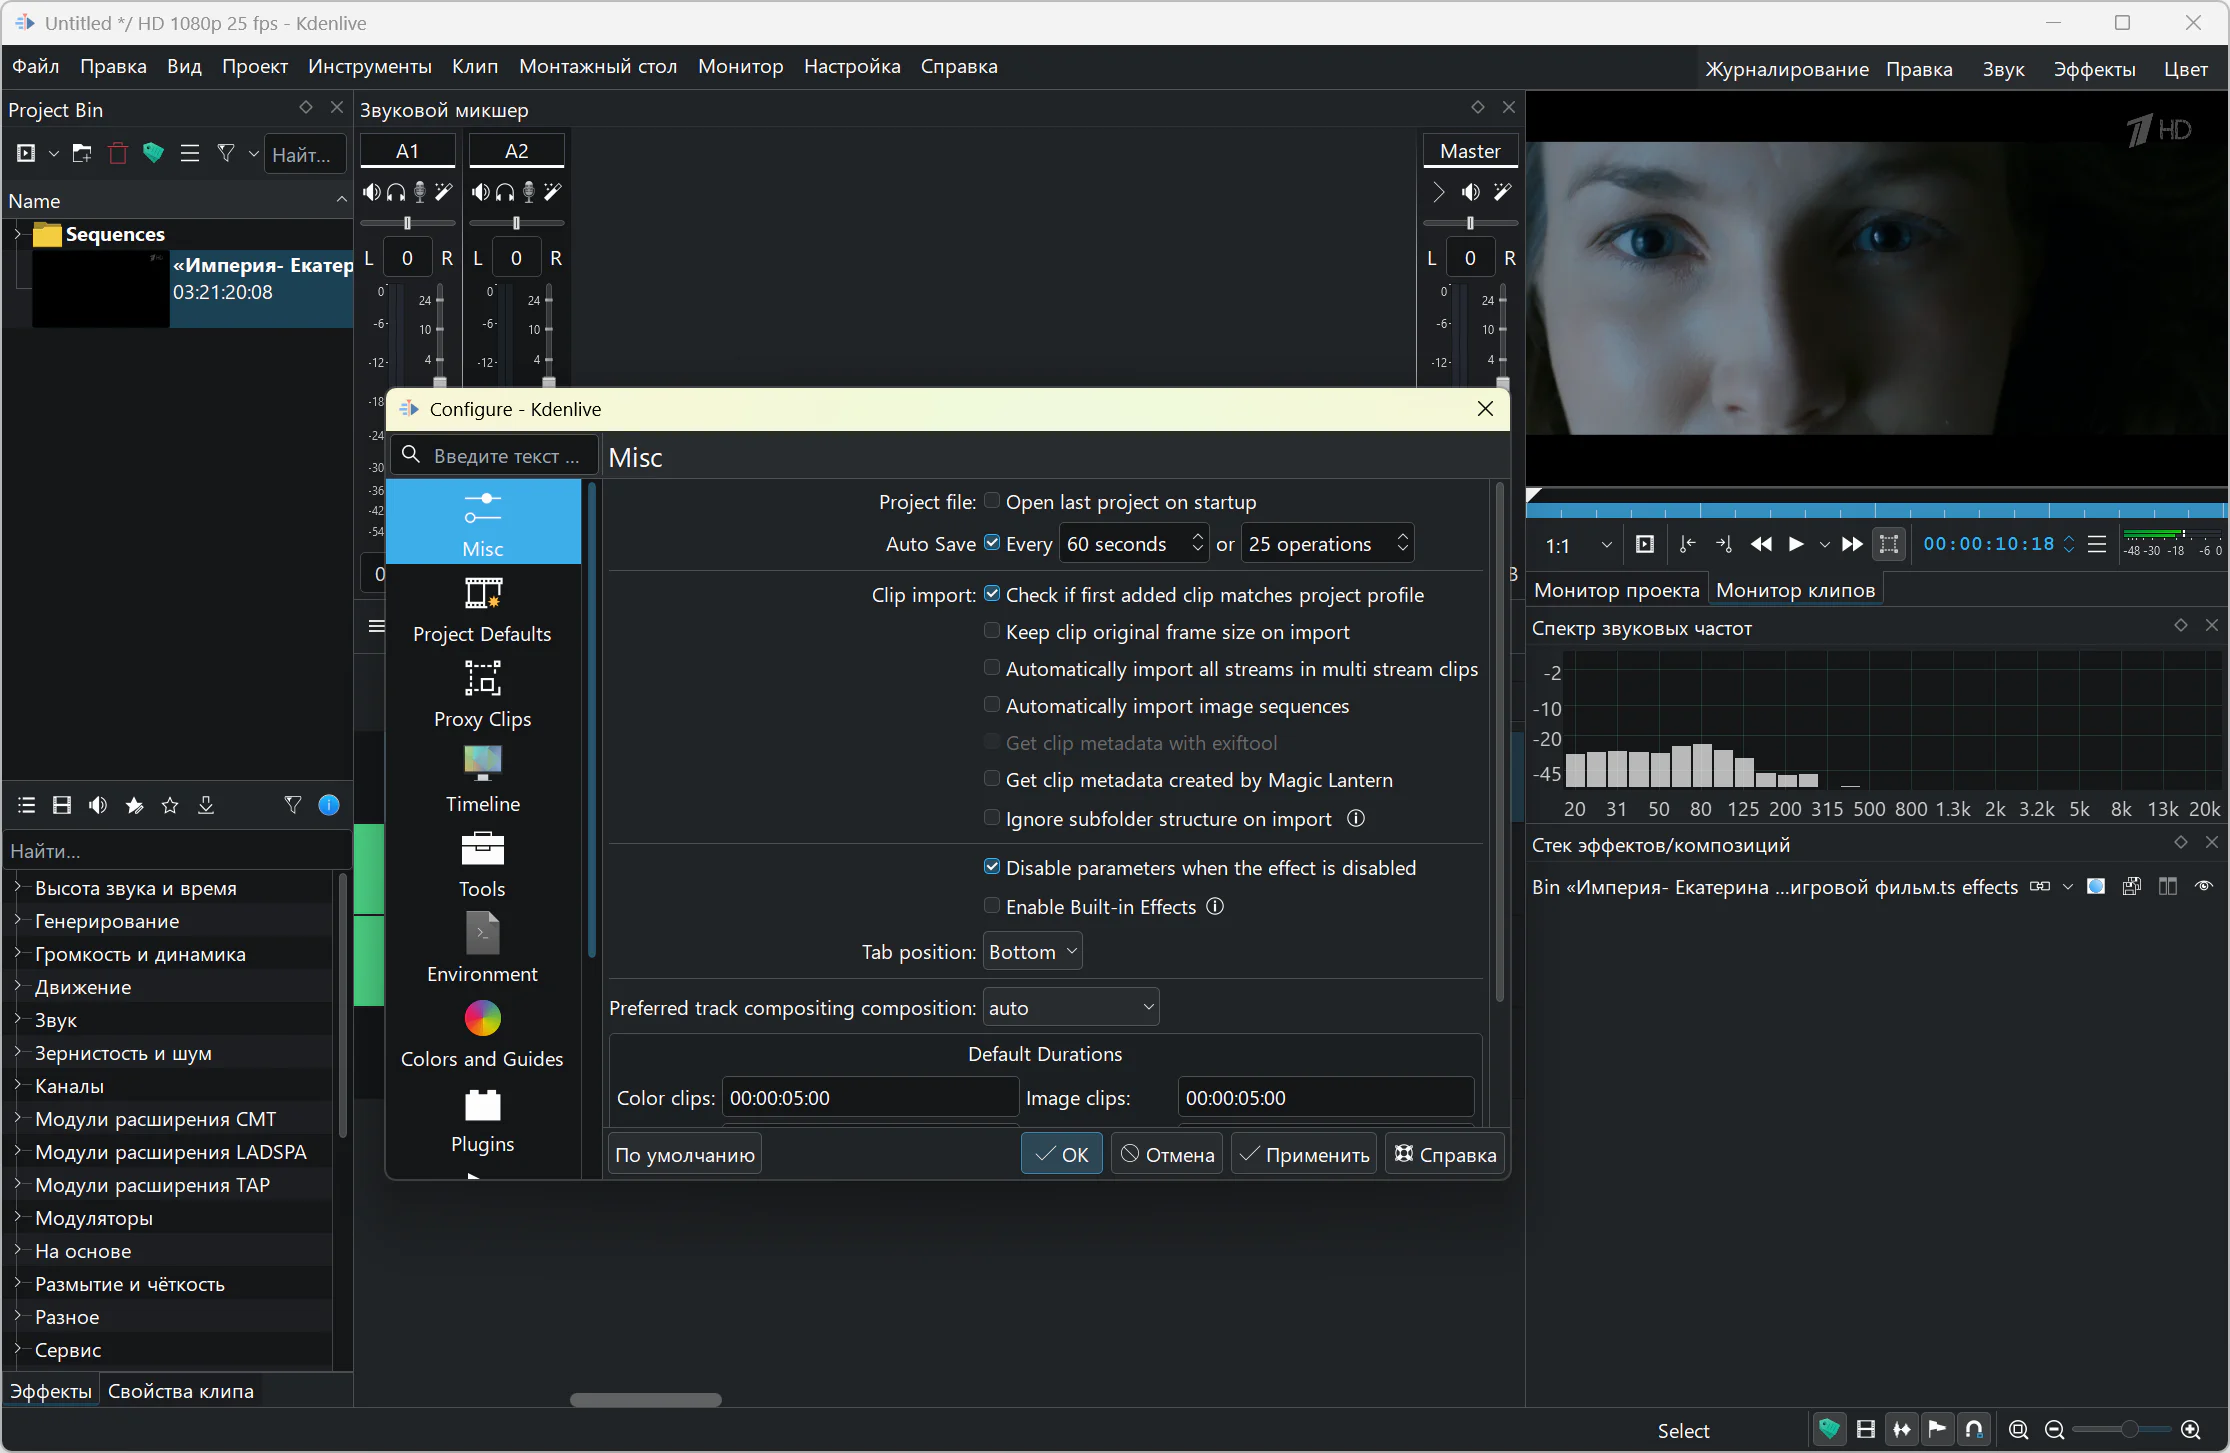Mute the A1 audio track
Image resolution: width=2230 pixels, height=1453 pixels.
372,192
